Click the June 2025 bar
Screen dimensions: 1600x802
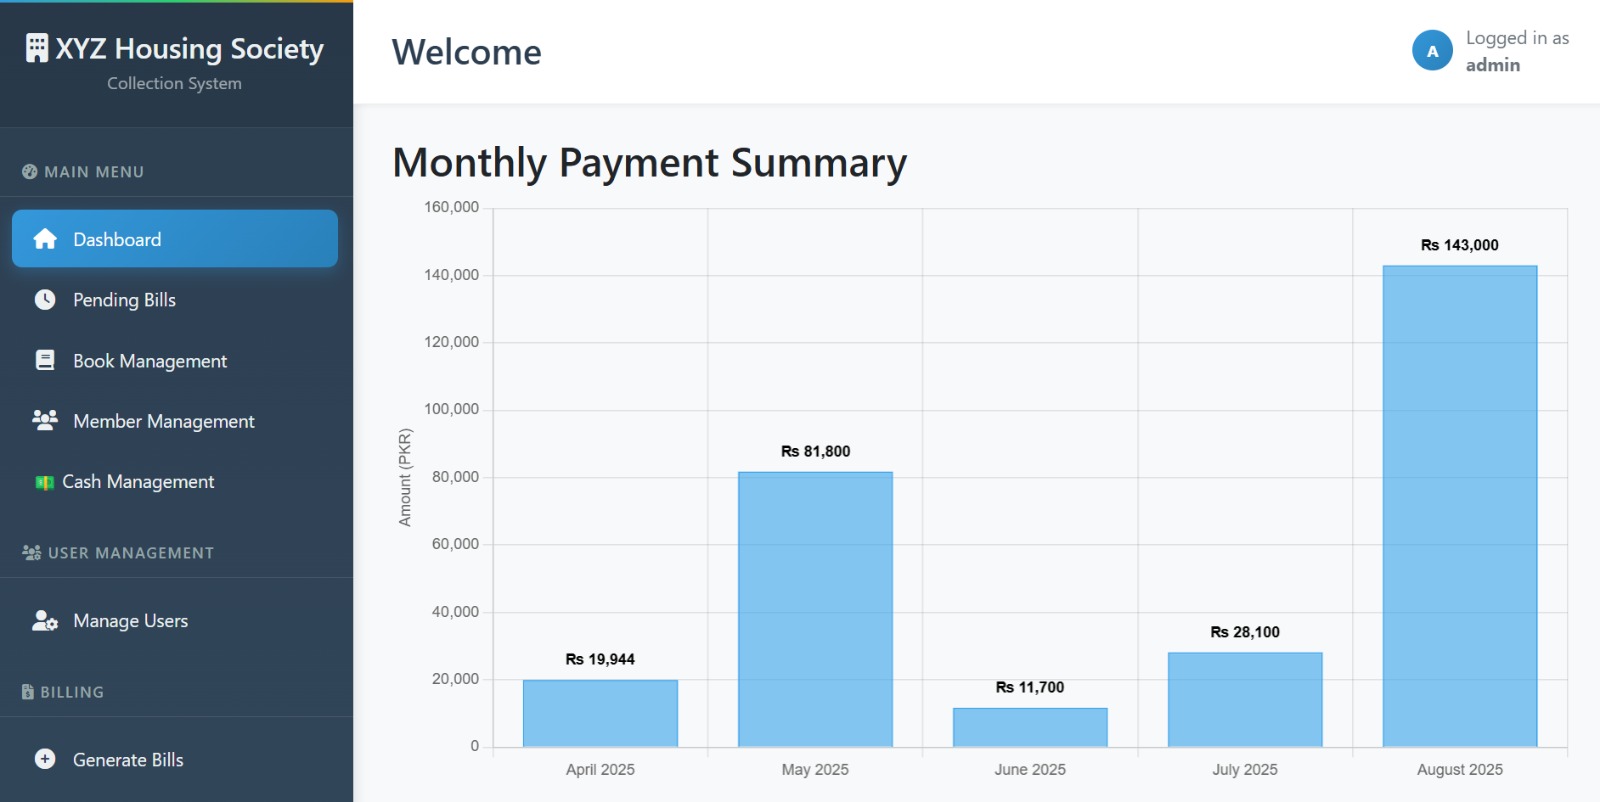(1030, 727)
